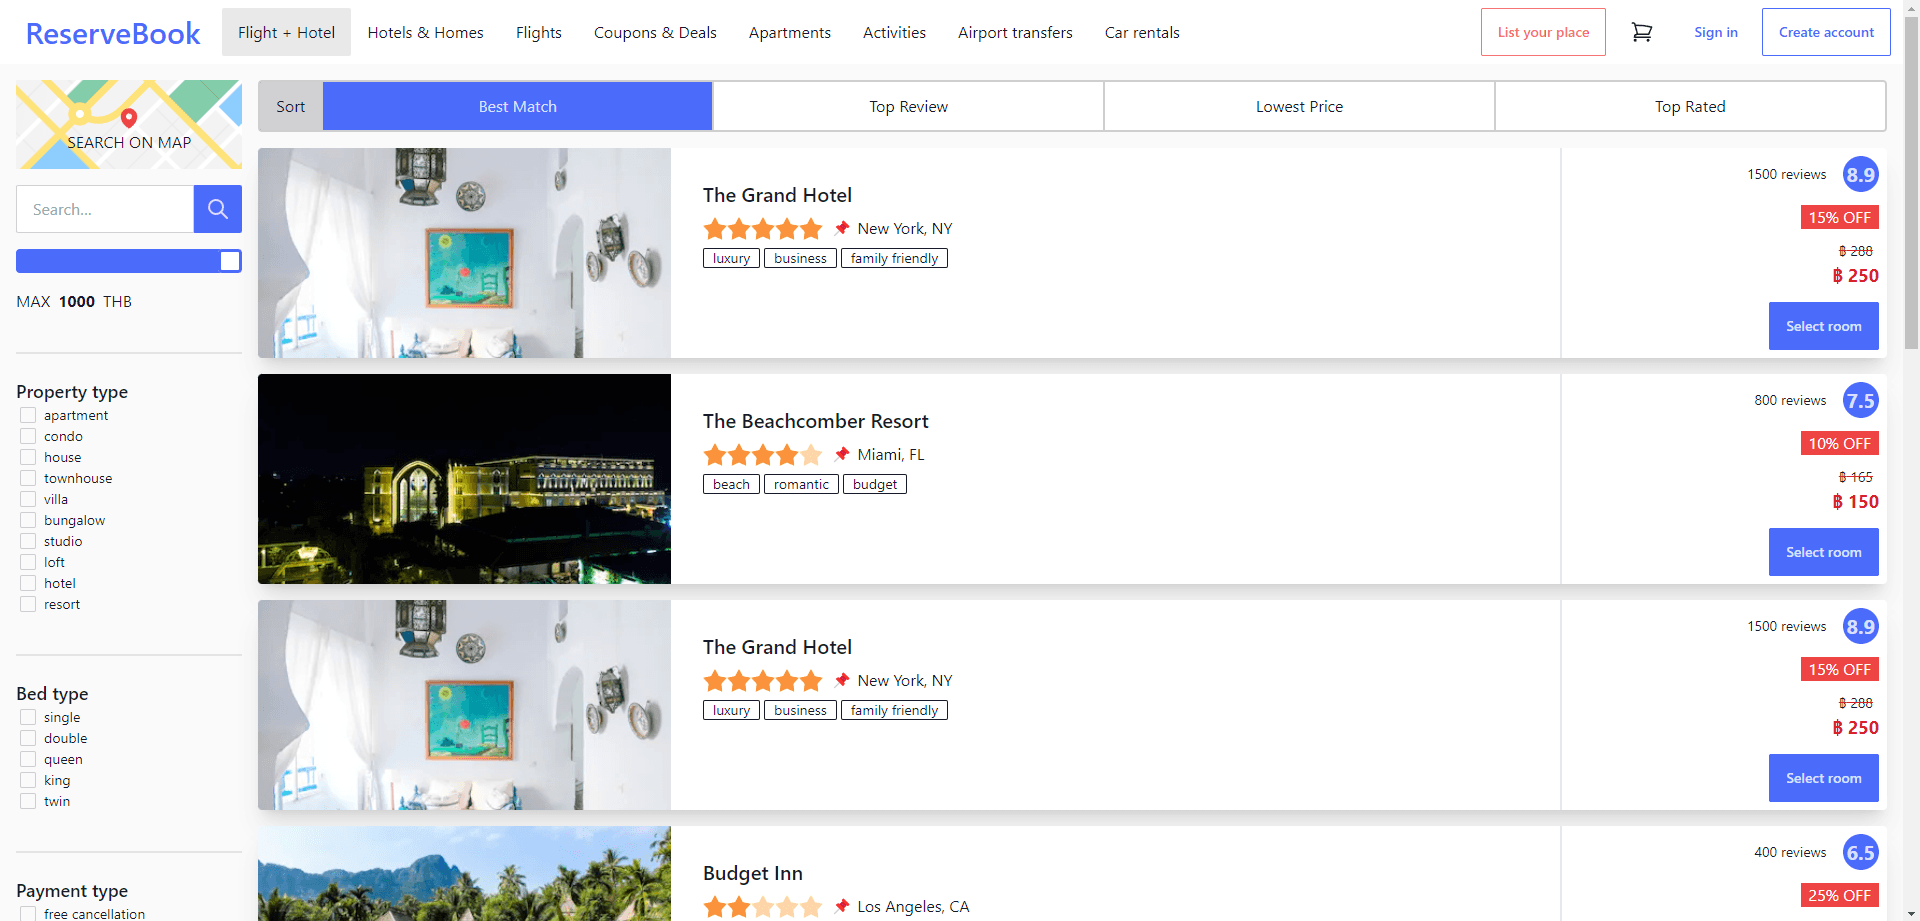The image size is (1920, 921).
Task: Go to Apartments section
Action: (x=789, y=32)
